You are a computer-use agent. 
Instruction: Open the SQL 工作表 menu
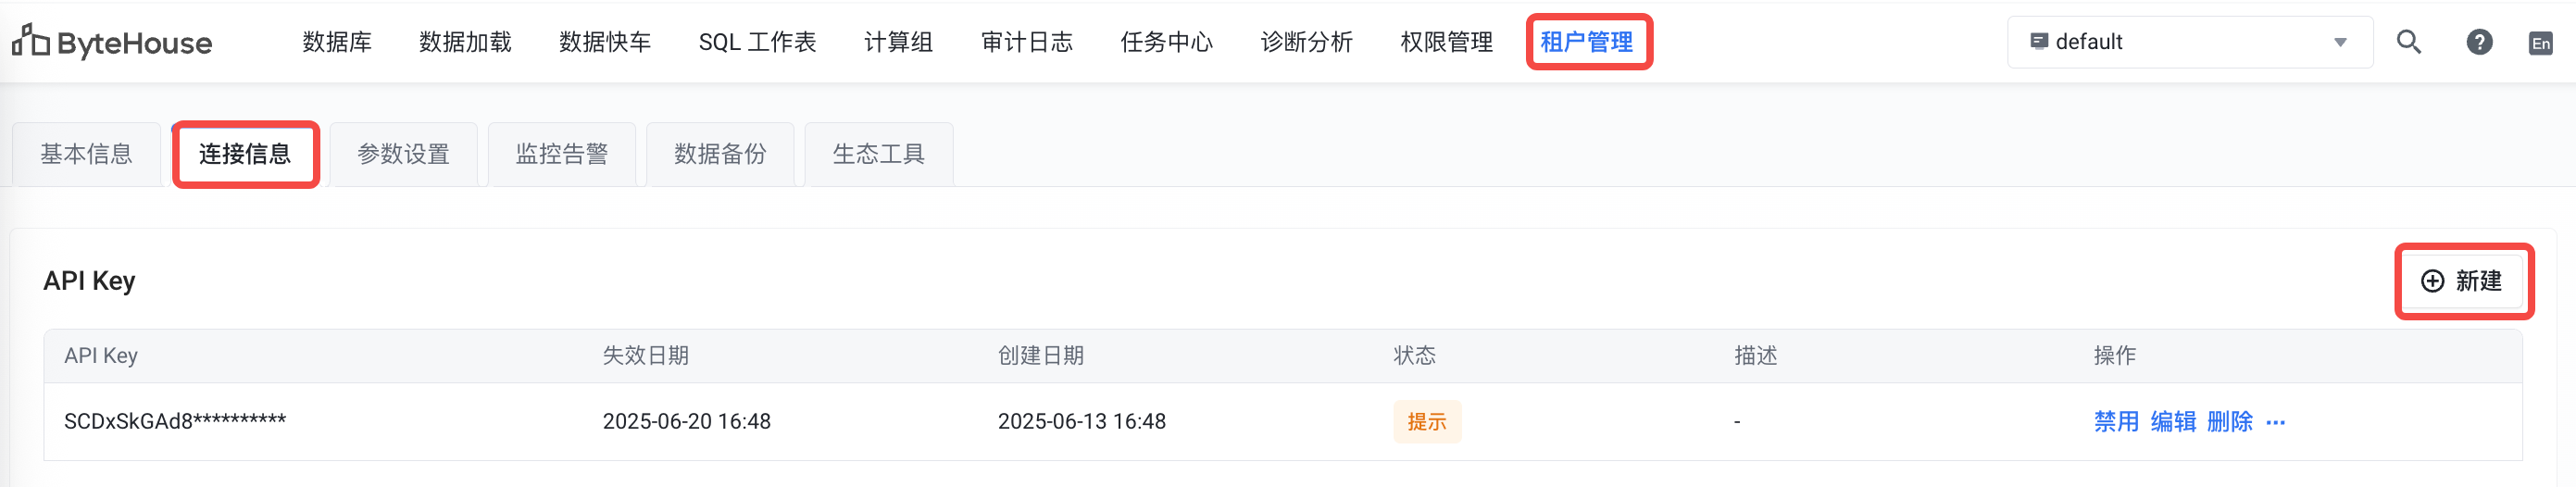(x=757, y=42)
